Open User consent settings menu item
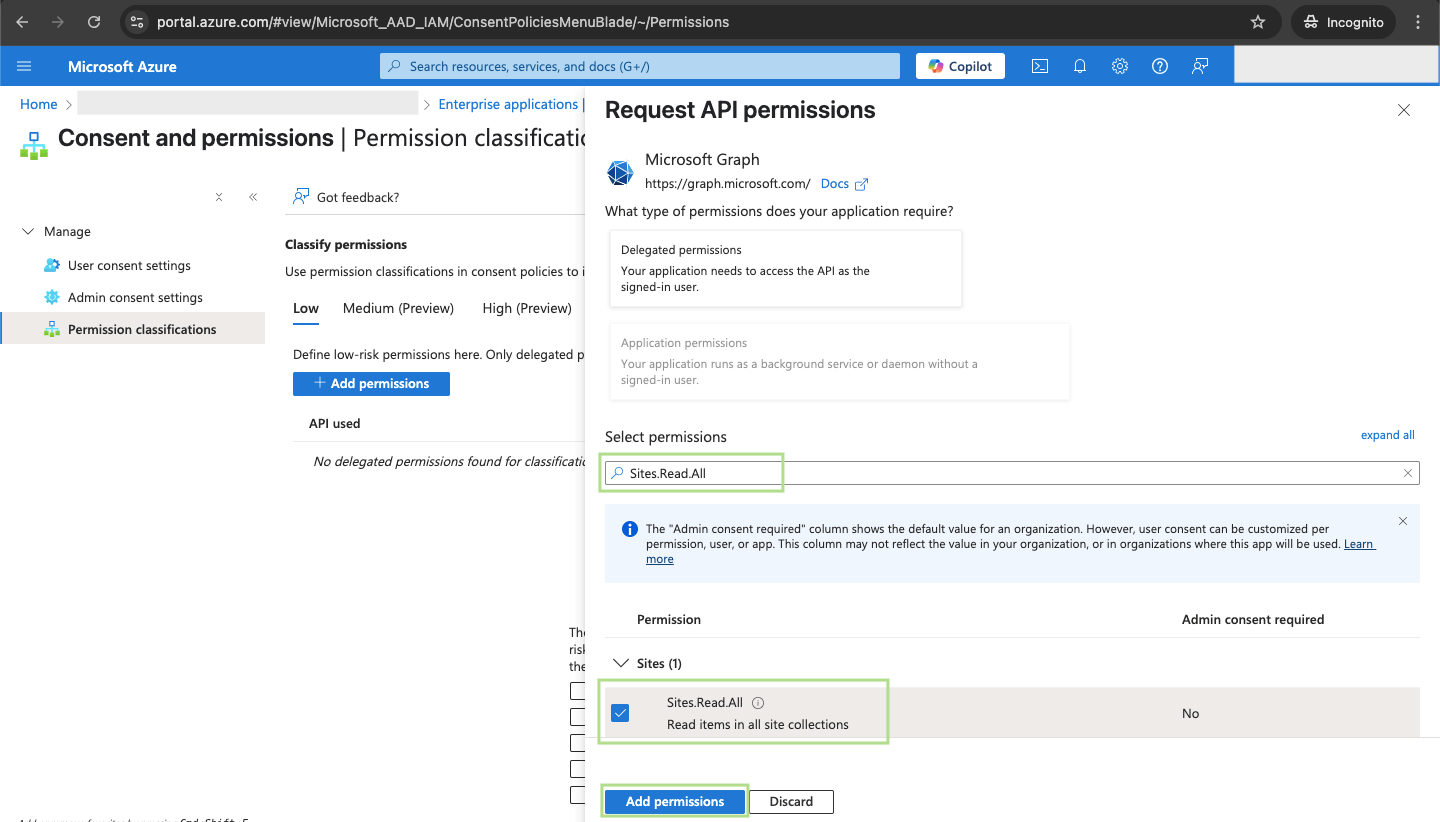Image resolution: width=1440 pixels, height=822 pixels. [129, 265]
